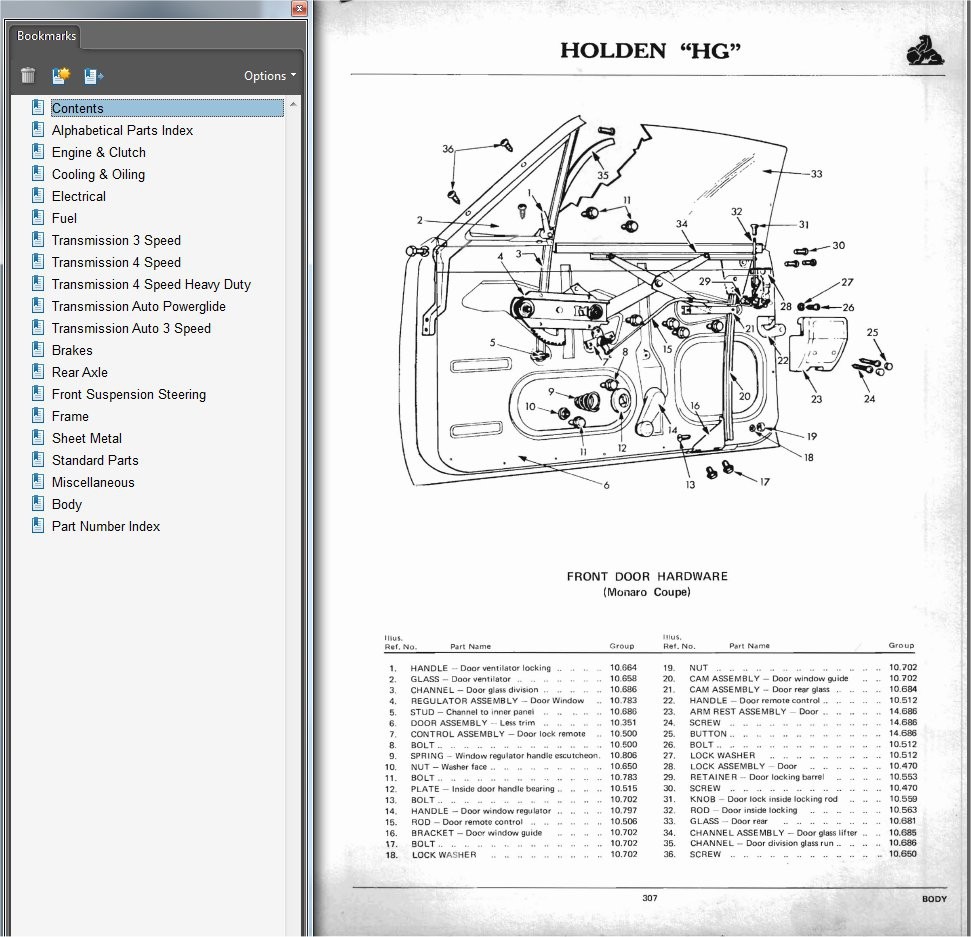Image resolution: width=971 pixels, height=937 pixels.
Task: Go to the Brakes bookmark
Action: 72,350
